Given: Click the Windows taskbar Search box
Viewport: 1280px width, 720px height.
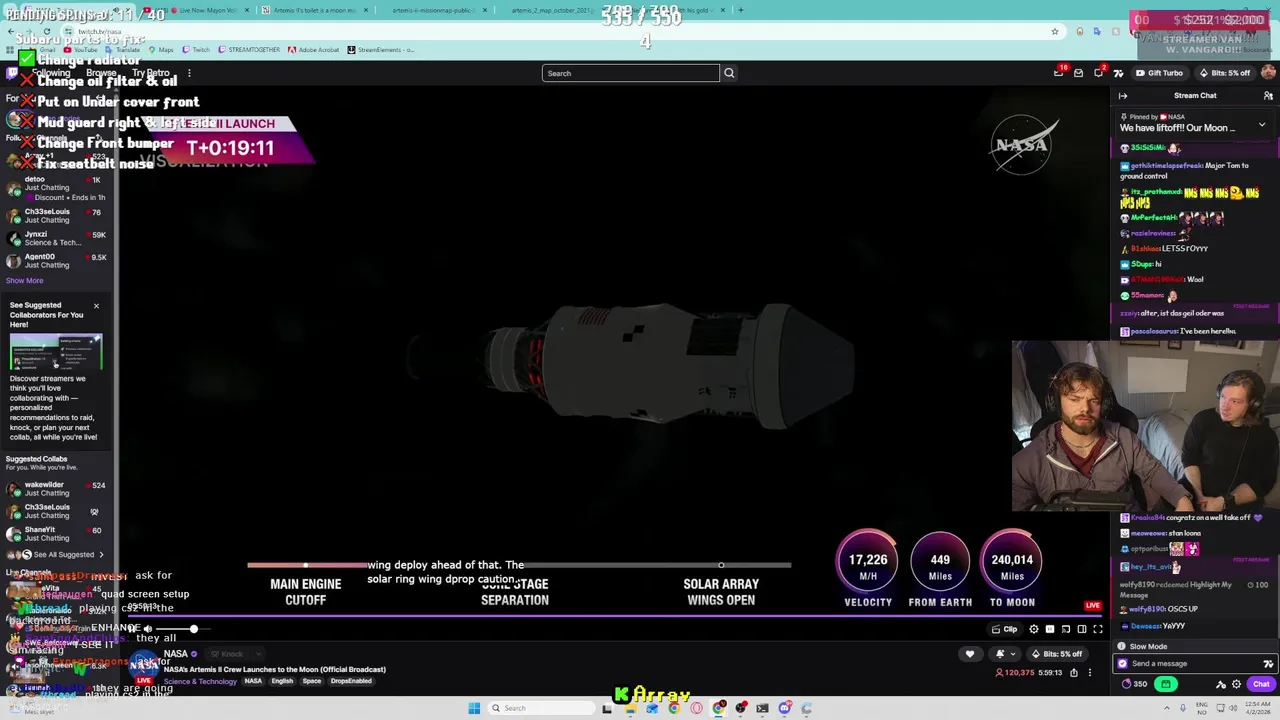Looking at the screenshot, I should tap(541, 708).
